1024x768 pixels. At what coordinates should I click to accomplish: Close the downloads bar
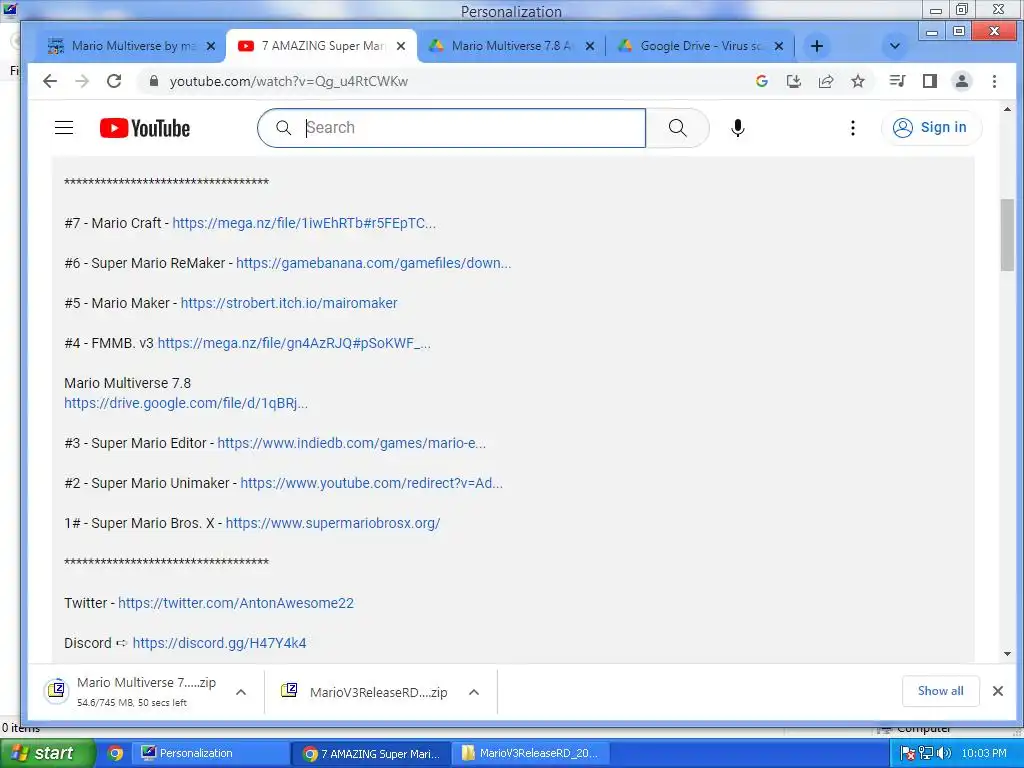(998, 691)
